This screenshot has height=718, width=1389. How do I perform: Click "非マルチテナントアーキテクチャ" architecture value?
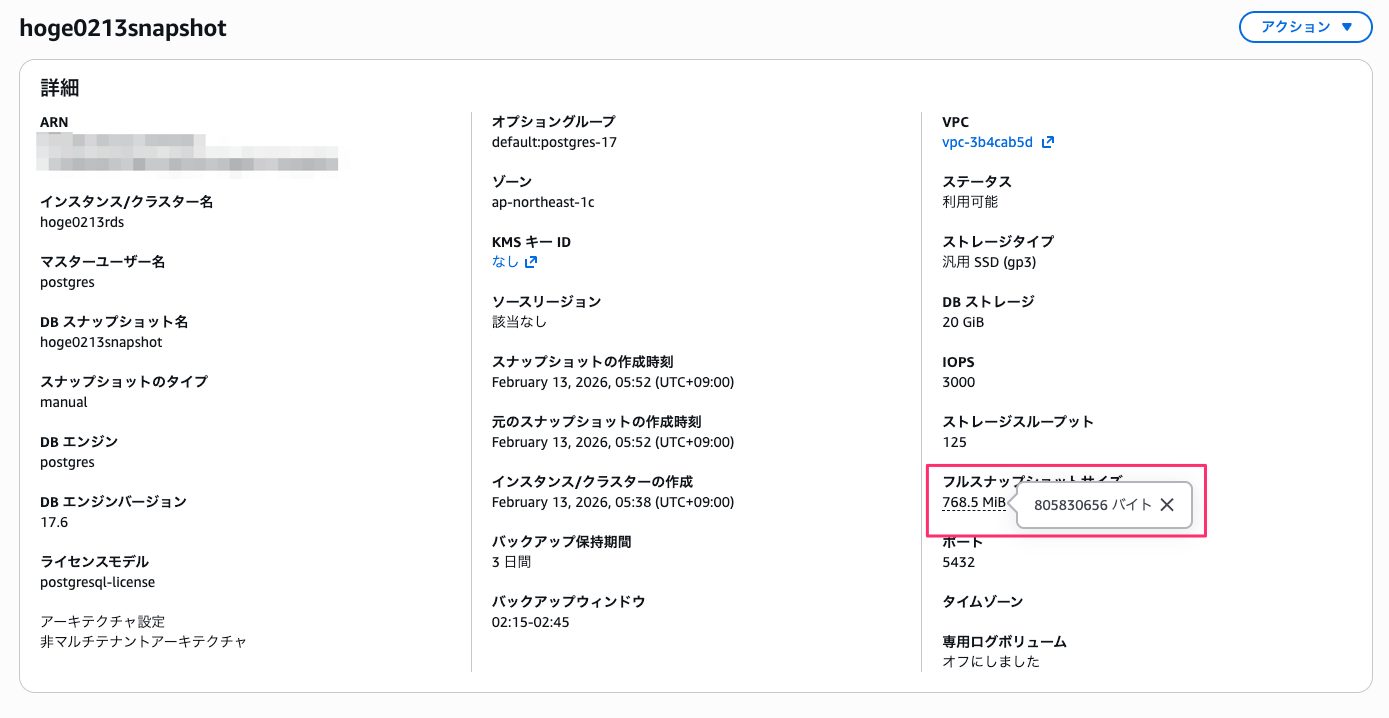pos(143,642)
